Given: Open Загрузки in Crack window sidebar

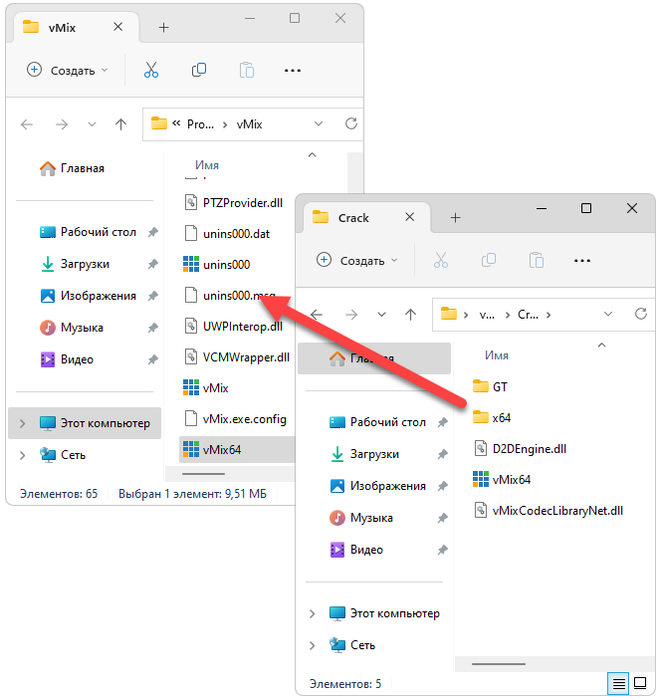Looking at the screenshot, I should click(364, 454).
